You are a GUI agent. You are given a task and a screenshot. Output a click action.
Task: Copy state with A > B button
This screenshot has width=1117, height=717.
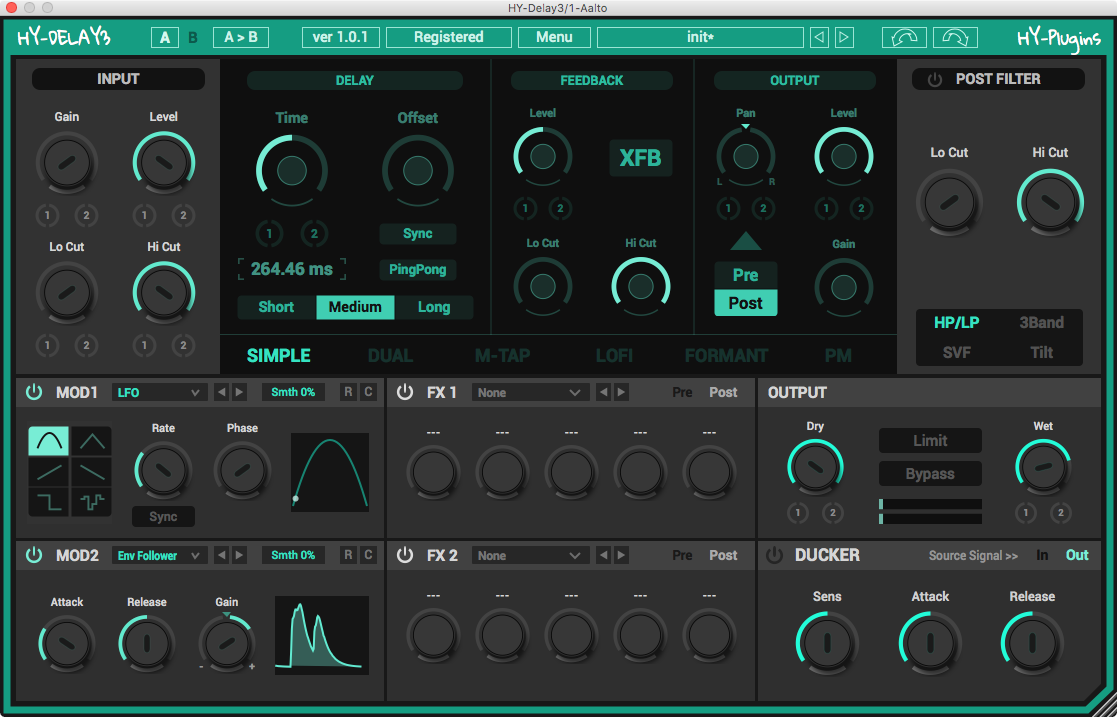(x=241, y=37)
